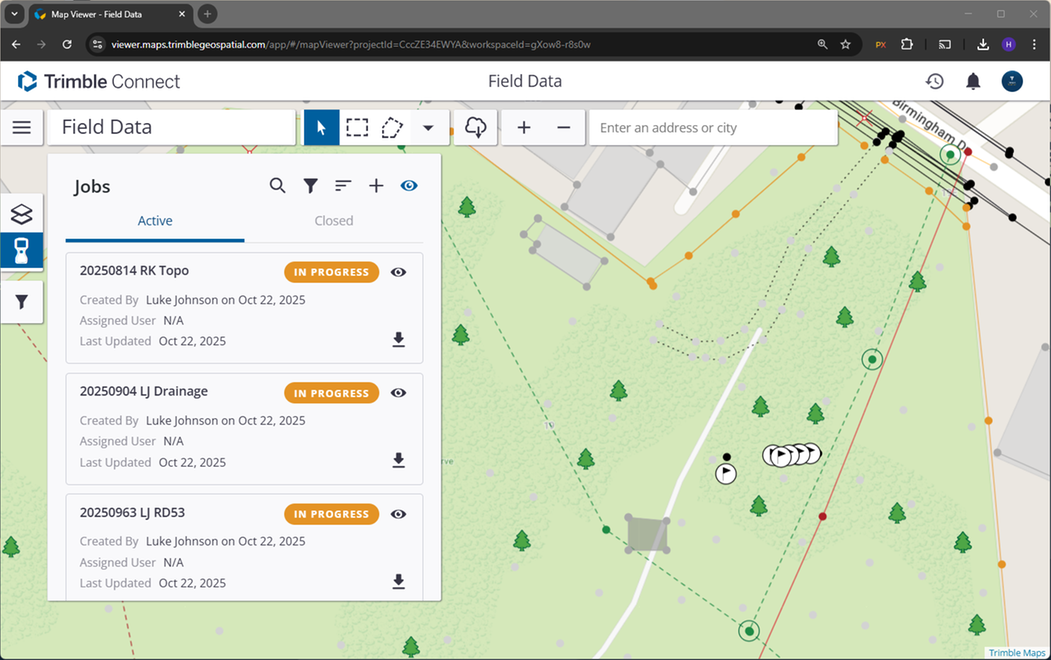Search jobs with the magnifier icon

tap(278, 186)
